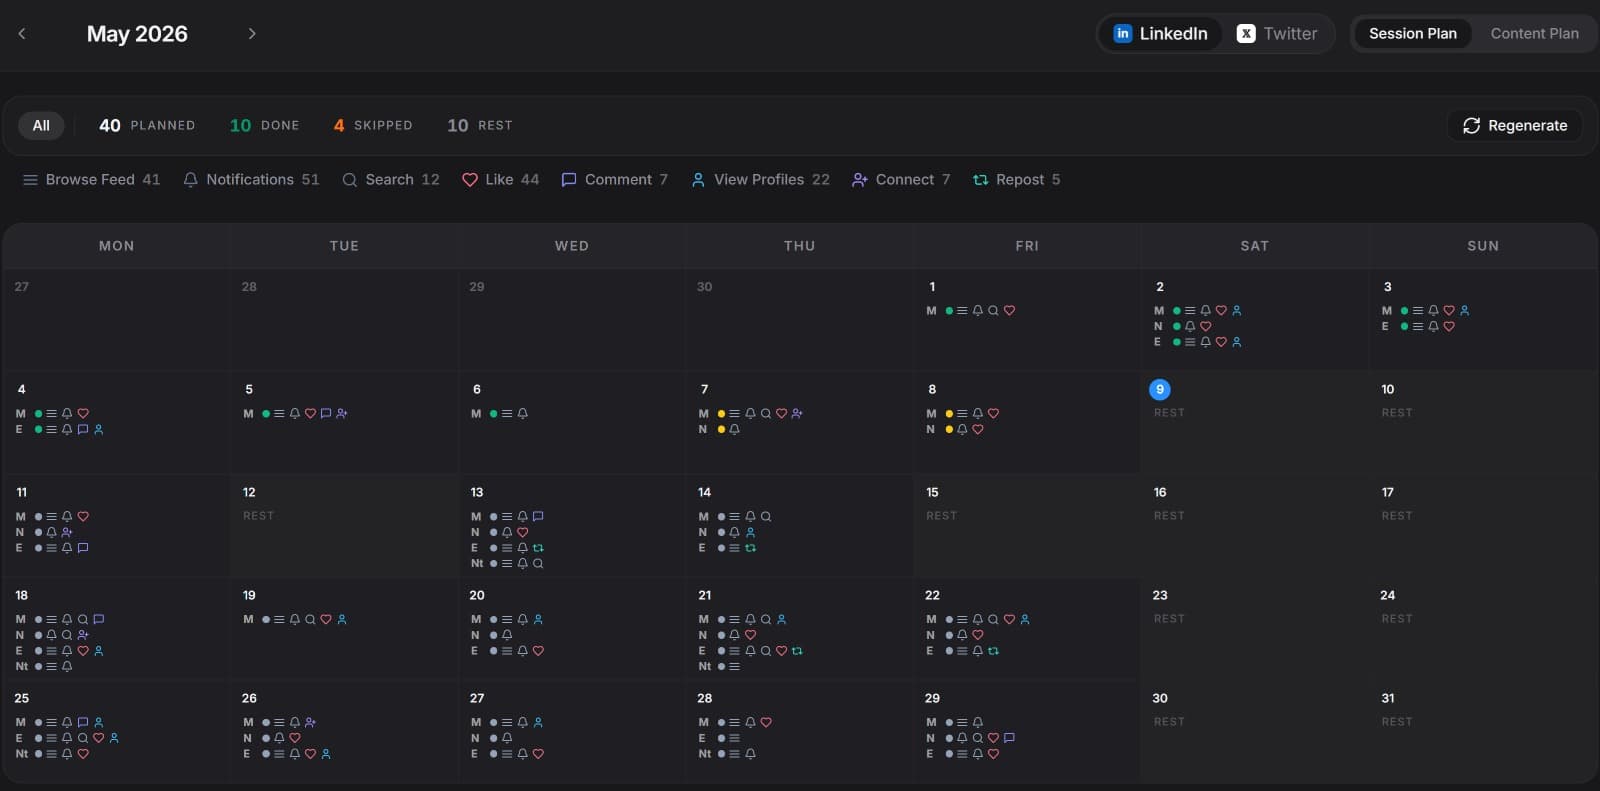
Task: Click the connect icon in May 26's morning session
Action: pos(310,723)
